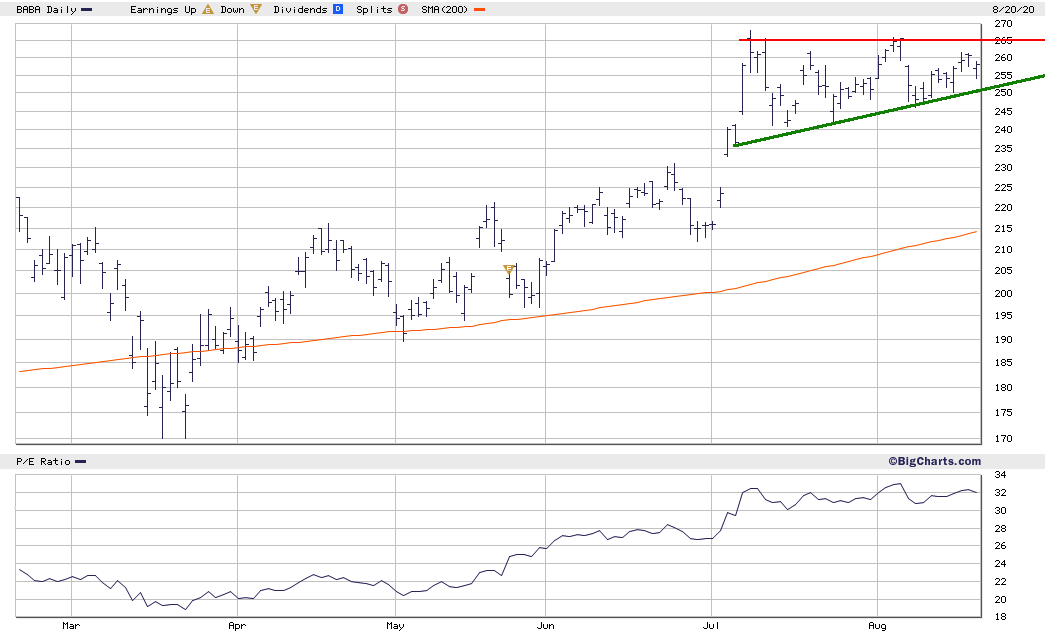Click the Earnings Down triangle legend icon
Image resolution: width=1045 pixels, height=635 pixels.
pos(256,9)
